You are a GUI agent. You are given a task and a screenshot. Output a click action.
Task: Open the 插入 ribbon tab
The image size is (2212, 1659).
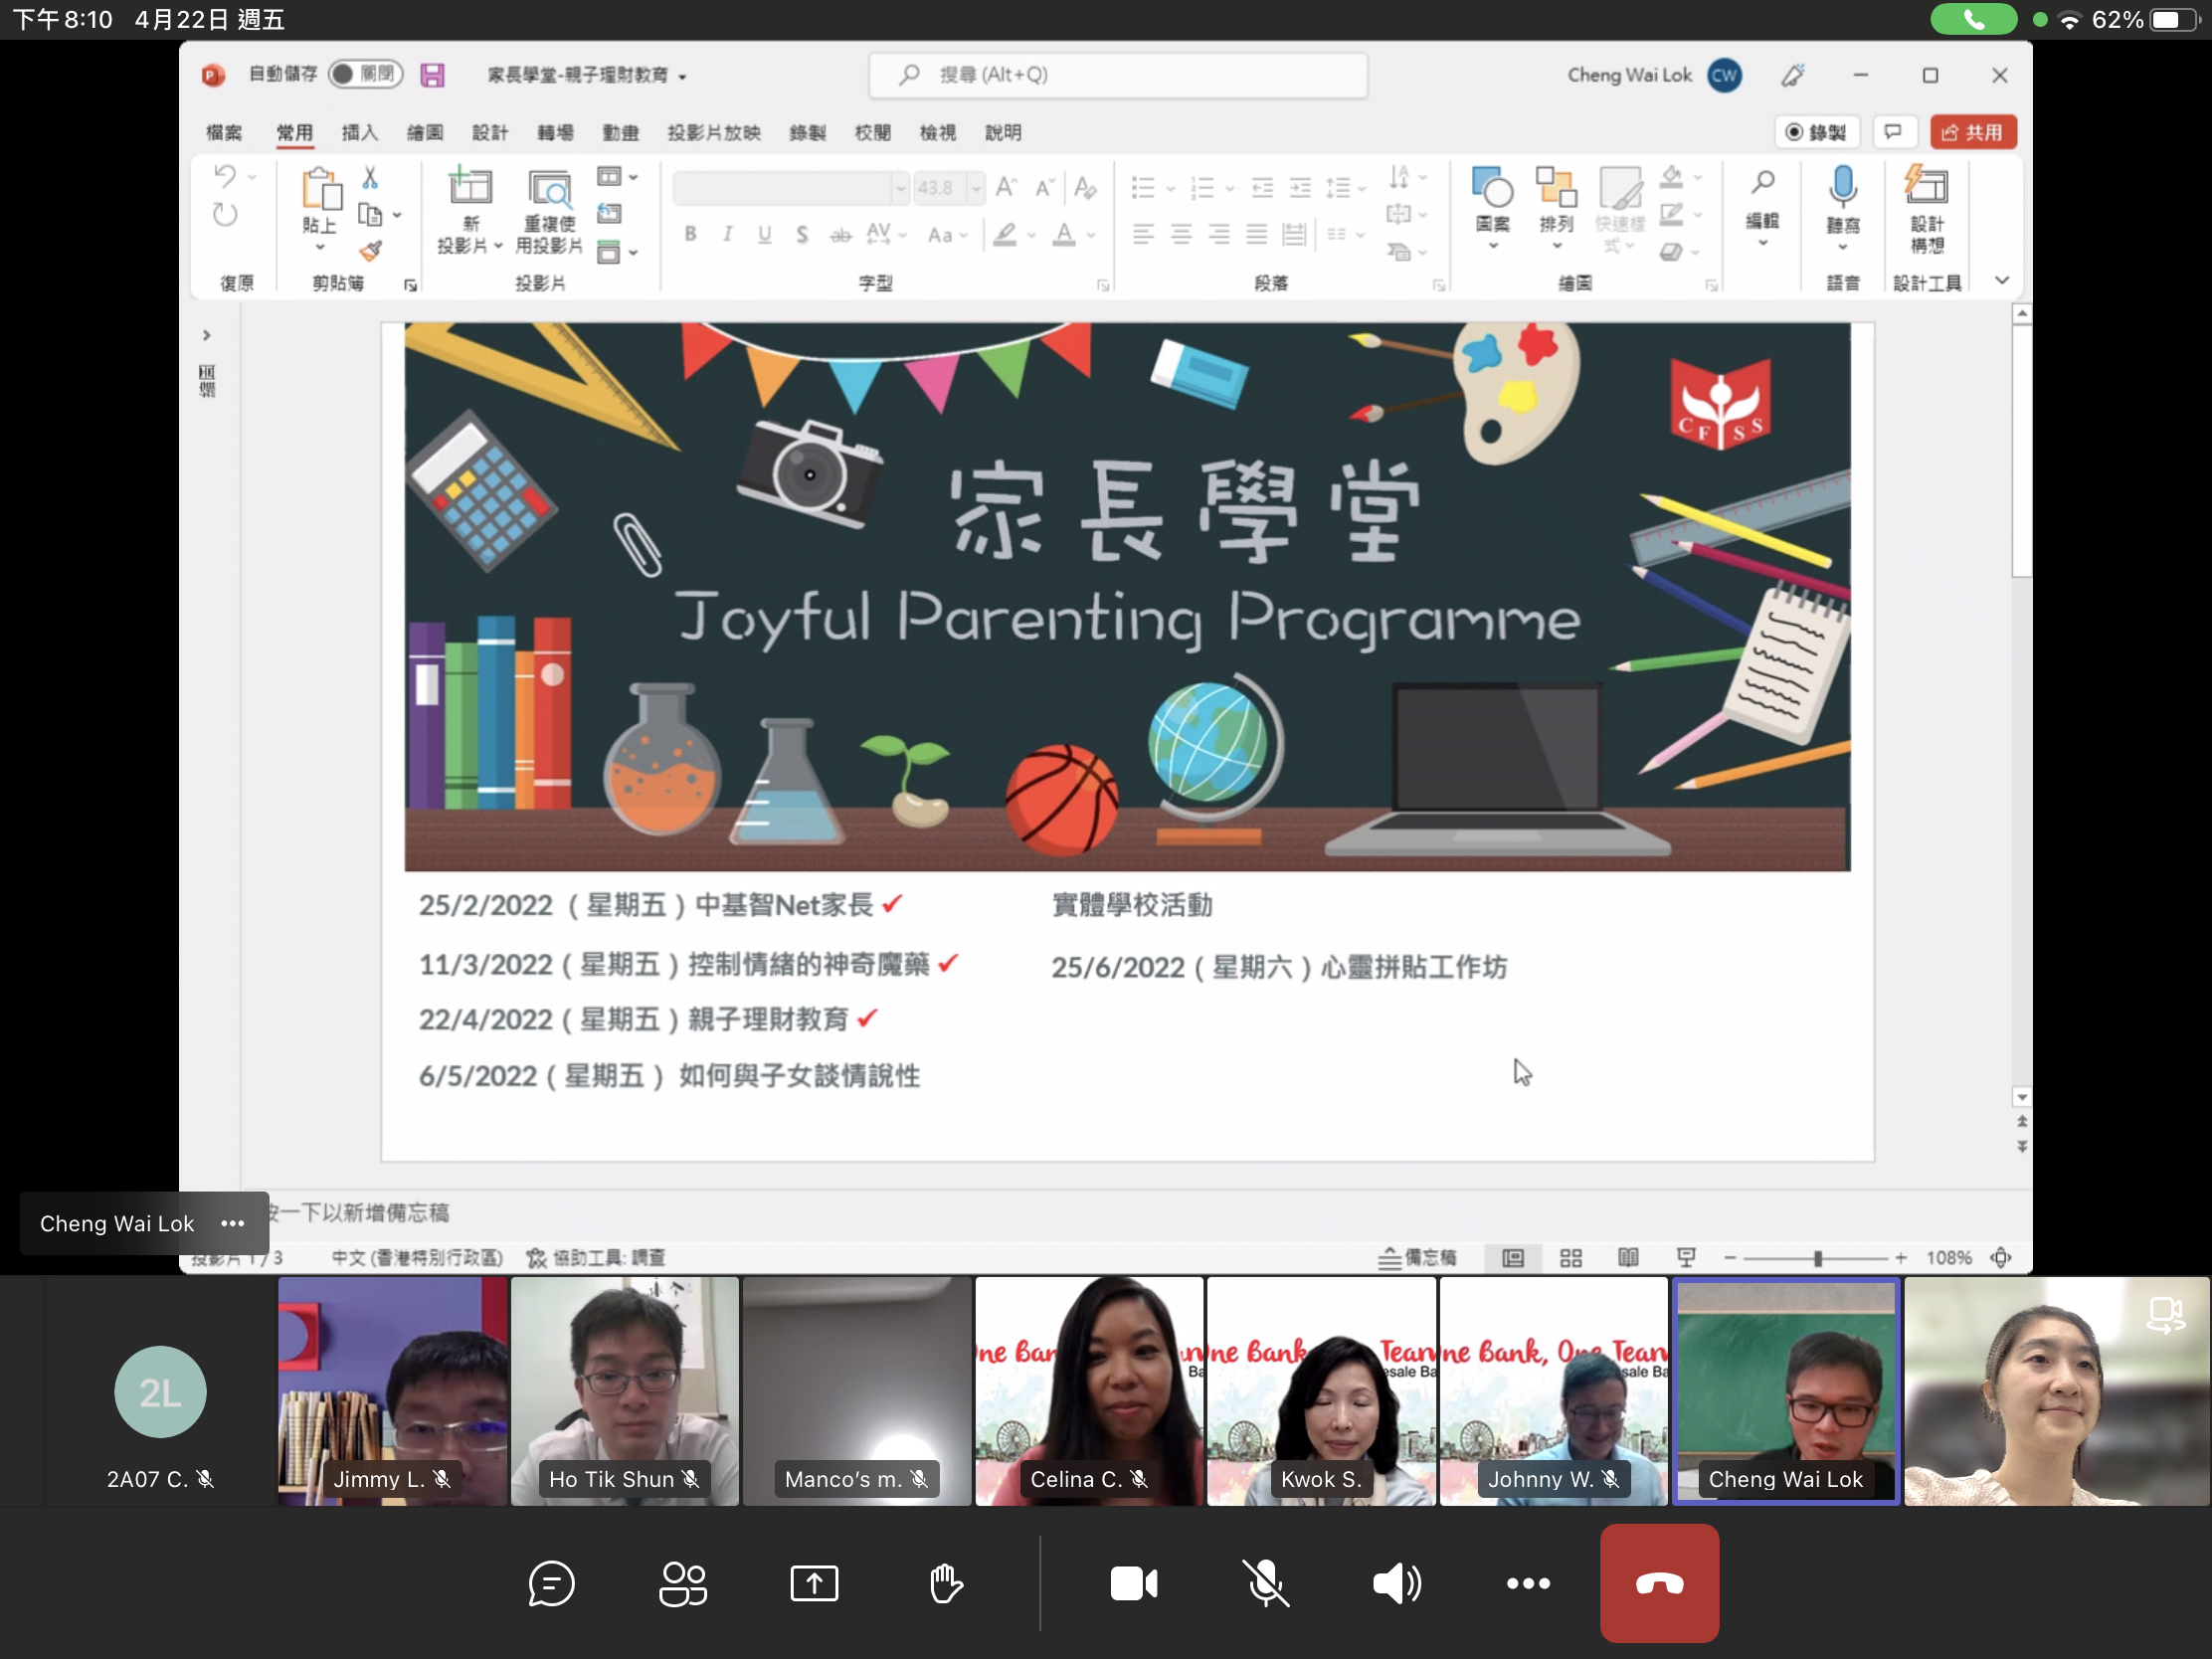(x=359, y=133)
